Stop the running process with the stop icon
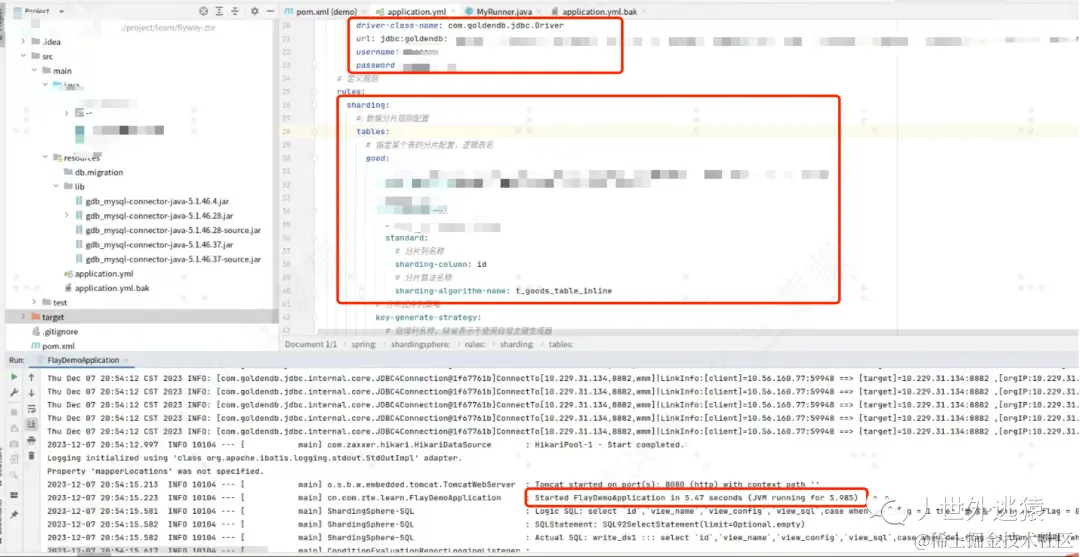 [14, 412]
